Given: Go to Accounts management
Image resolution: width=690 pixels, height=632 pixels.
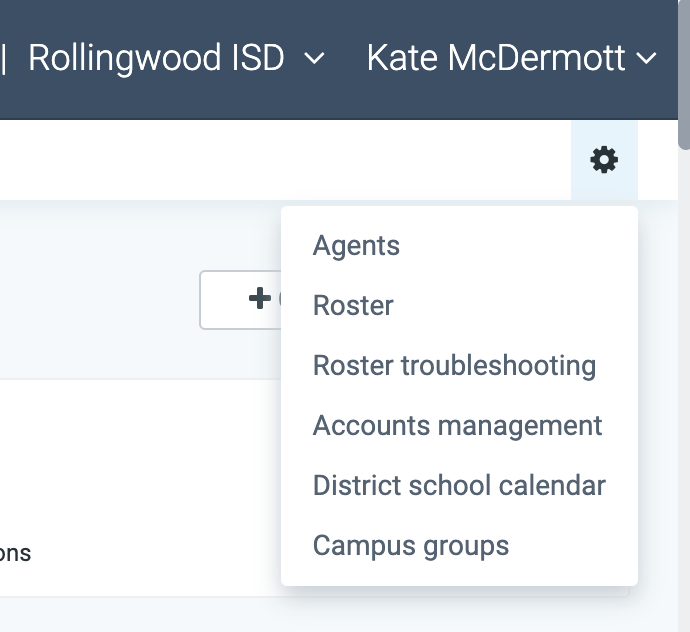Looking at the screenshot, I should pyautogui.click(x=459, y=425).
